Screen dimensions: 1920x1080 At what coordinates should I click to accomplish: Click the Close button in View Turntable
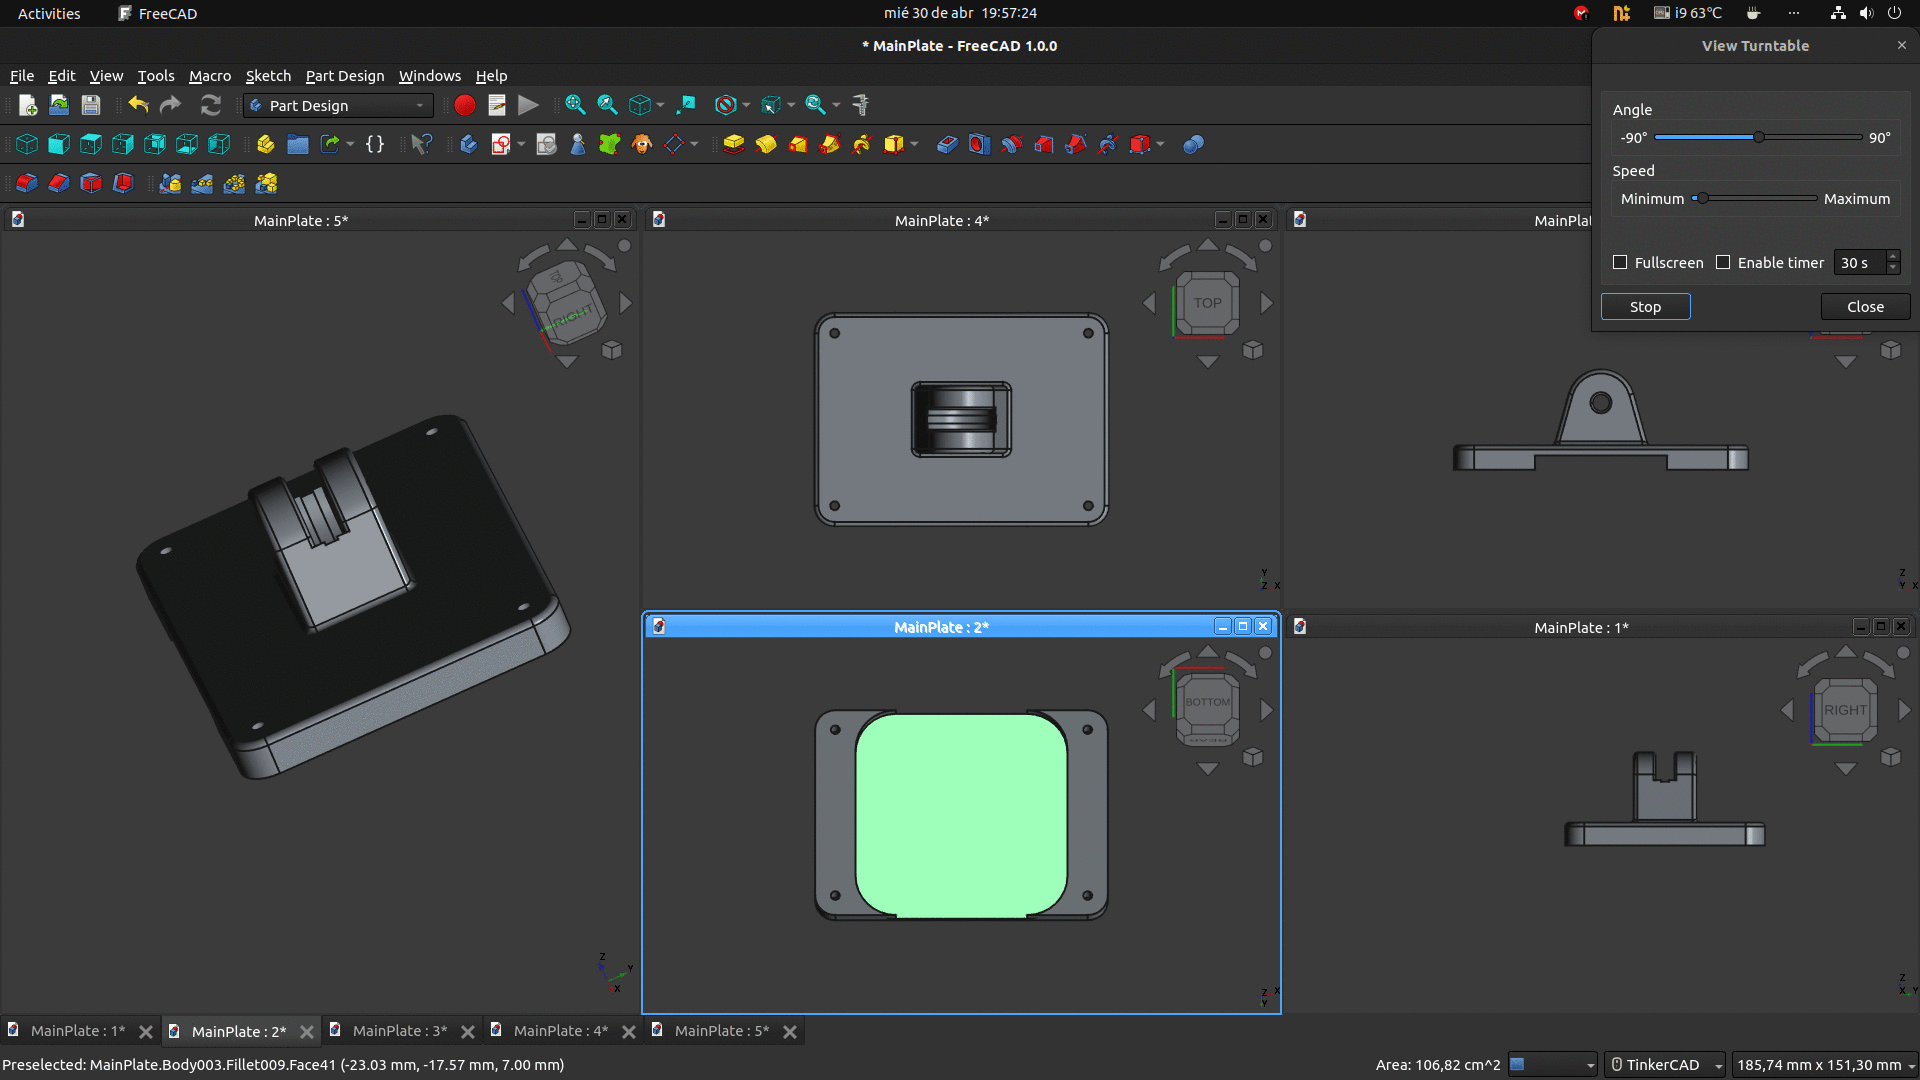coord(1865,307)
